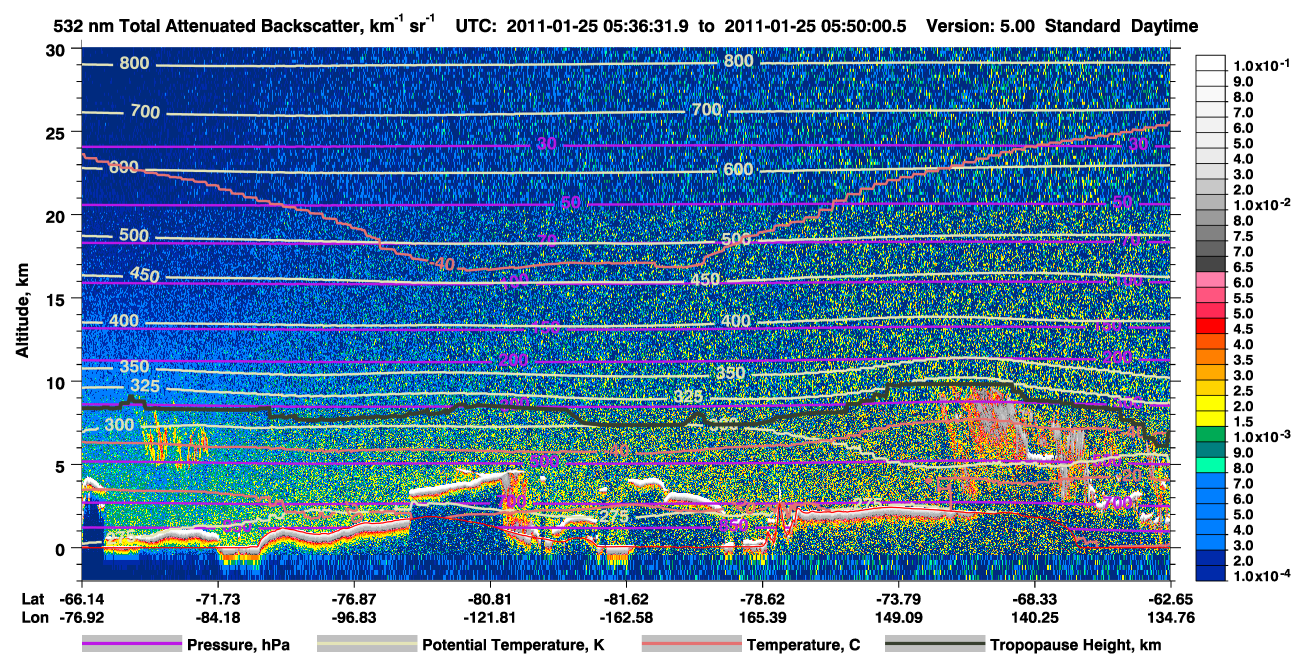Screen dimensions: 1300x667
Task: Click the 'Pressure, hPa' legend text
Action: pos(240,646)
